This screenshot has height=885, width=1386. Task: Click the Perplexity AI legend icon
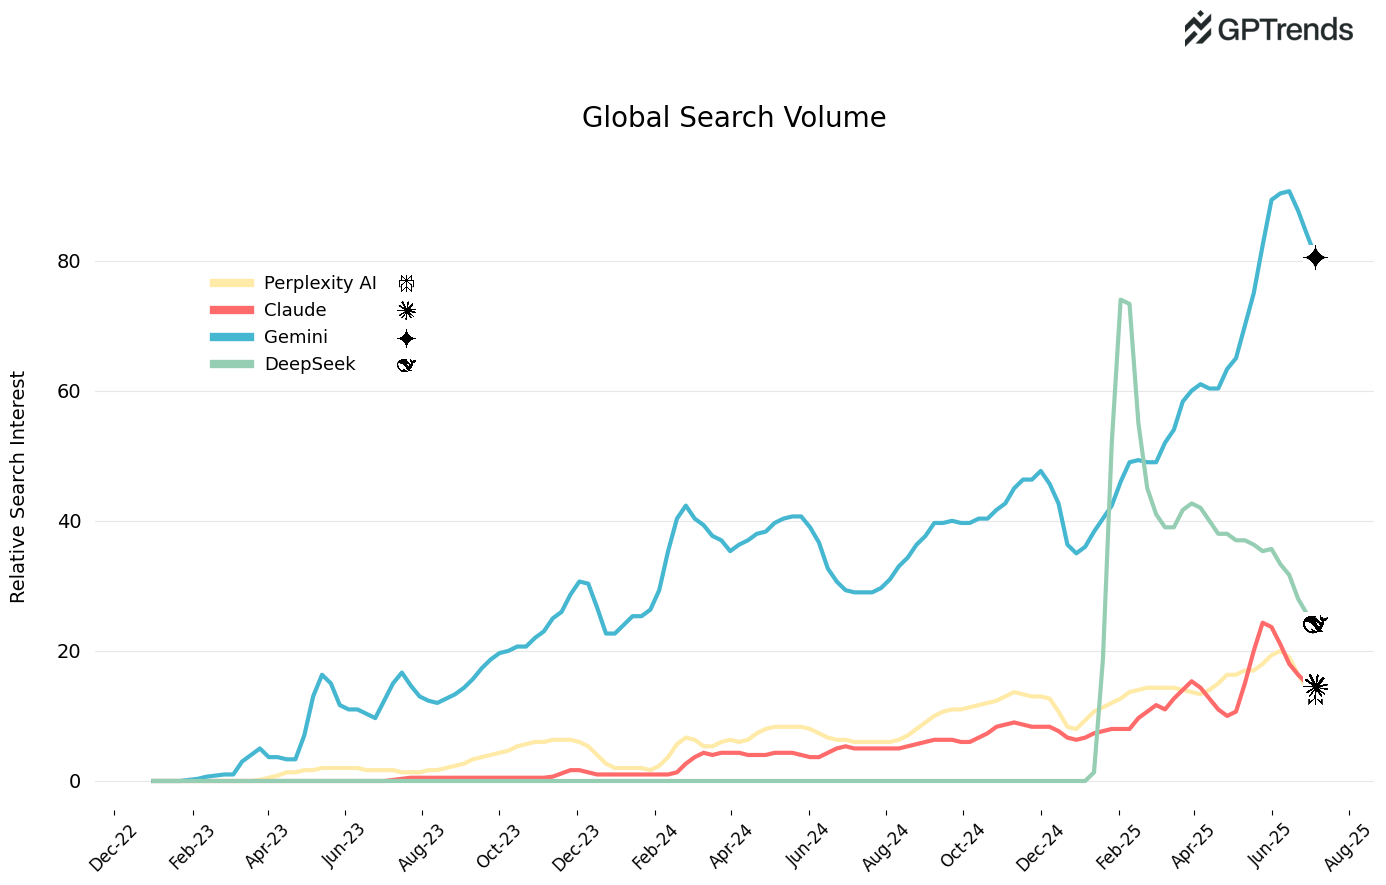(406, 283)
